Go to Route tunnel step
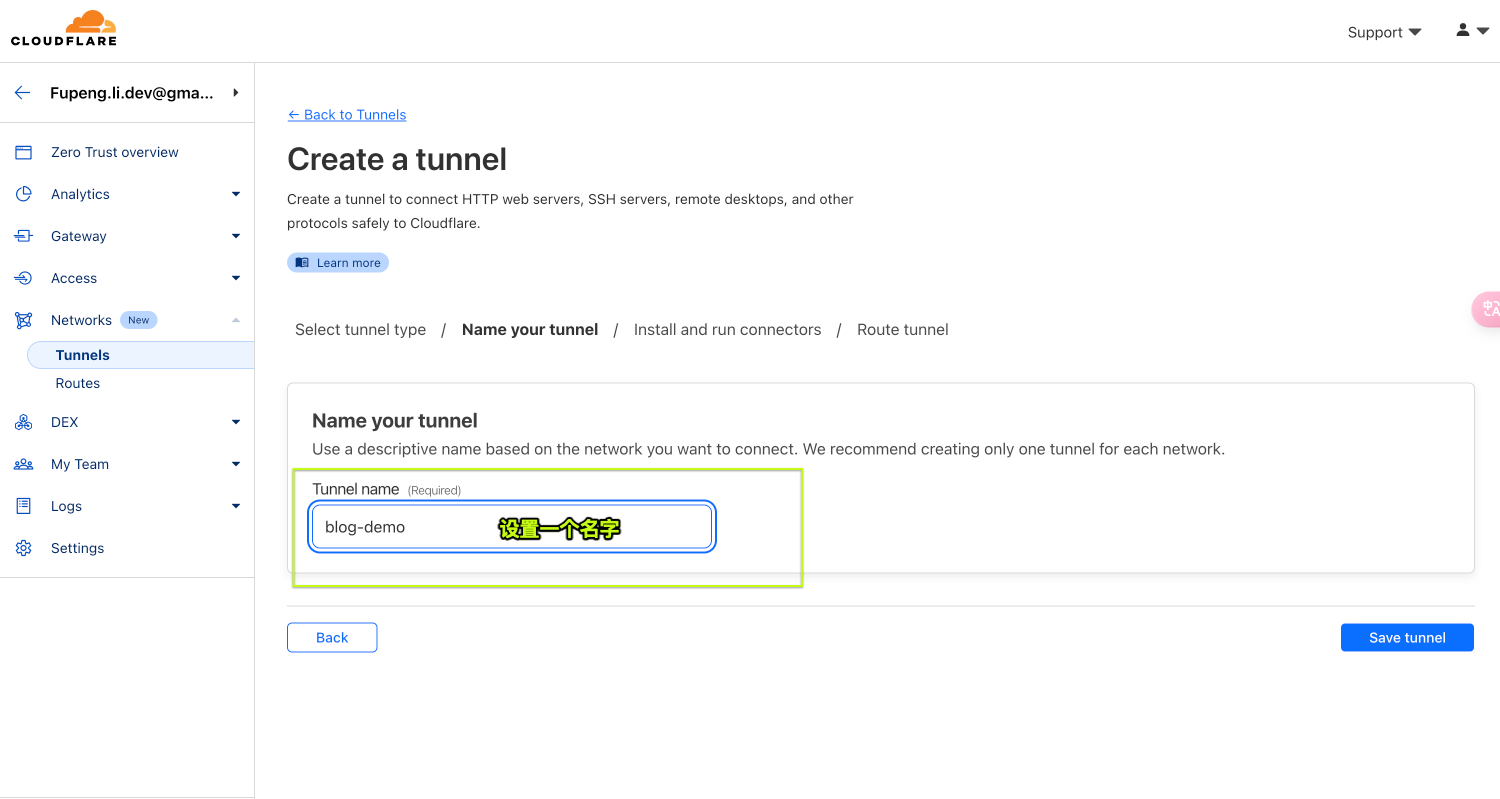 pos(902,330)
